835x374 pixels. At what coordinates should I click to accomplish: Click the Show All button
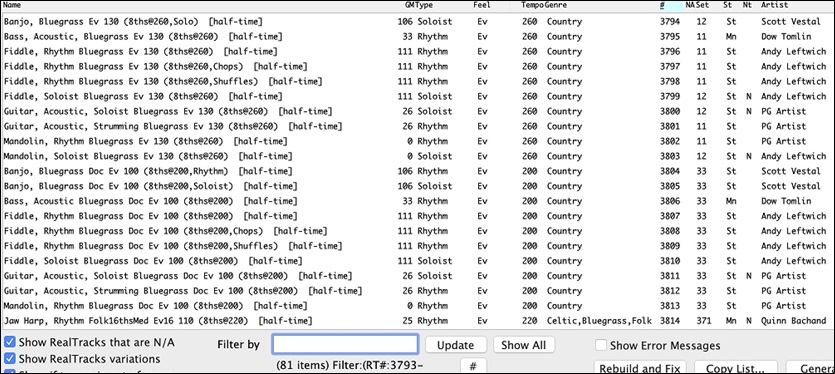[x=523, y=345]
